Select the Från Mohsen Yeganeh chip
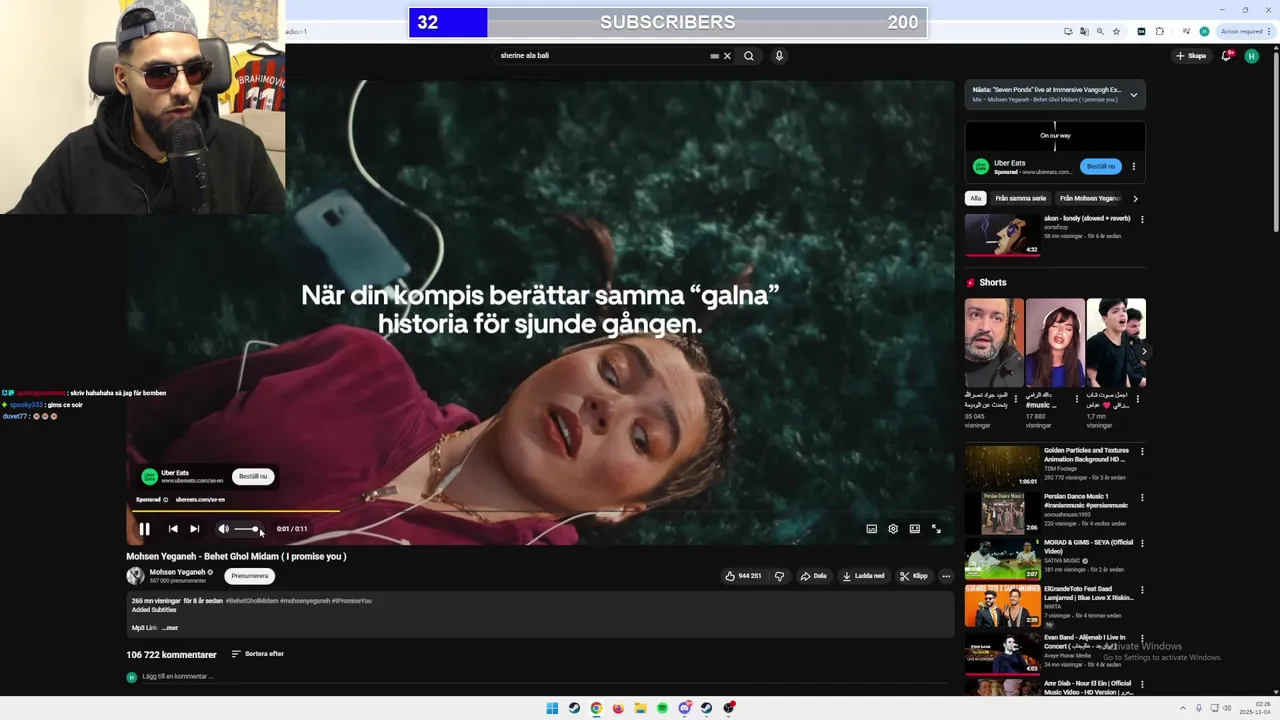1280x720 pixels. (x=1089, y=198)
